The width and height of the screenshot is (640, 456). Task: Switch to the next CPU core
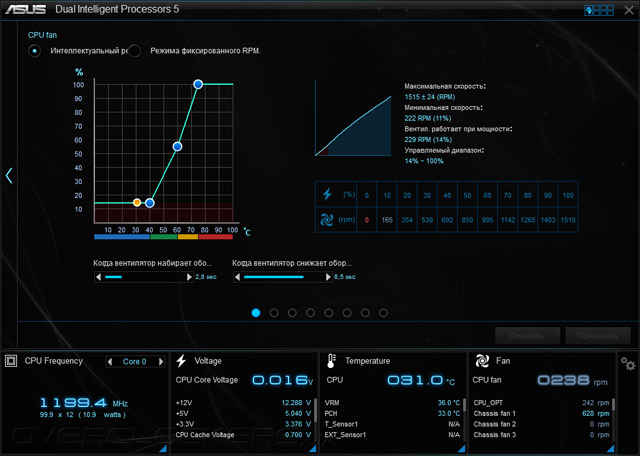(161, 361)
